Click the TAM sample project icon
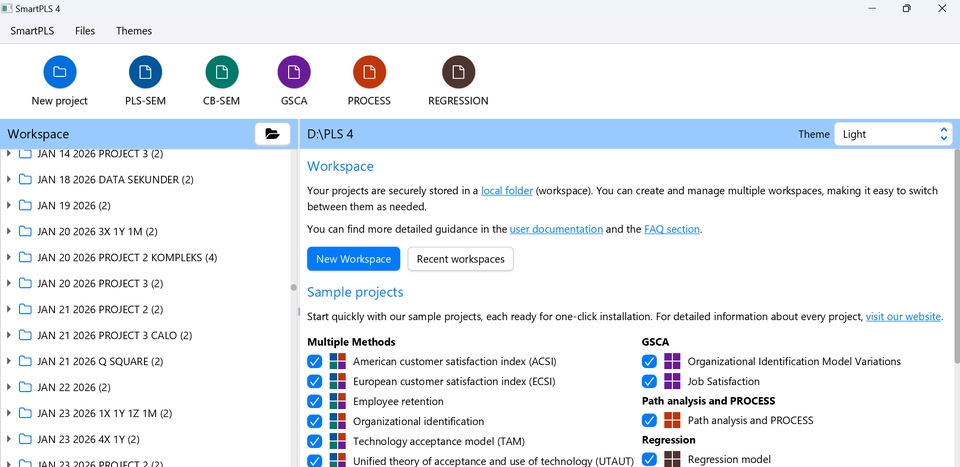This screenshot has width=960, height=467. click(337, 441)
